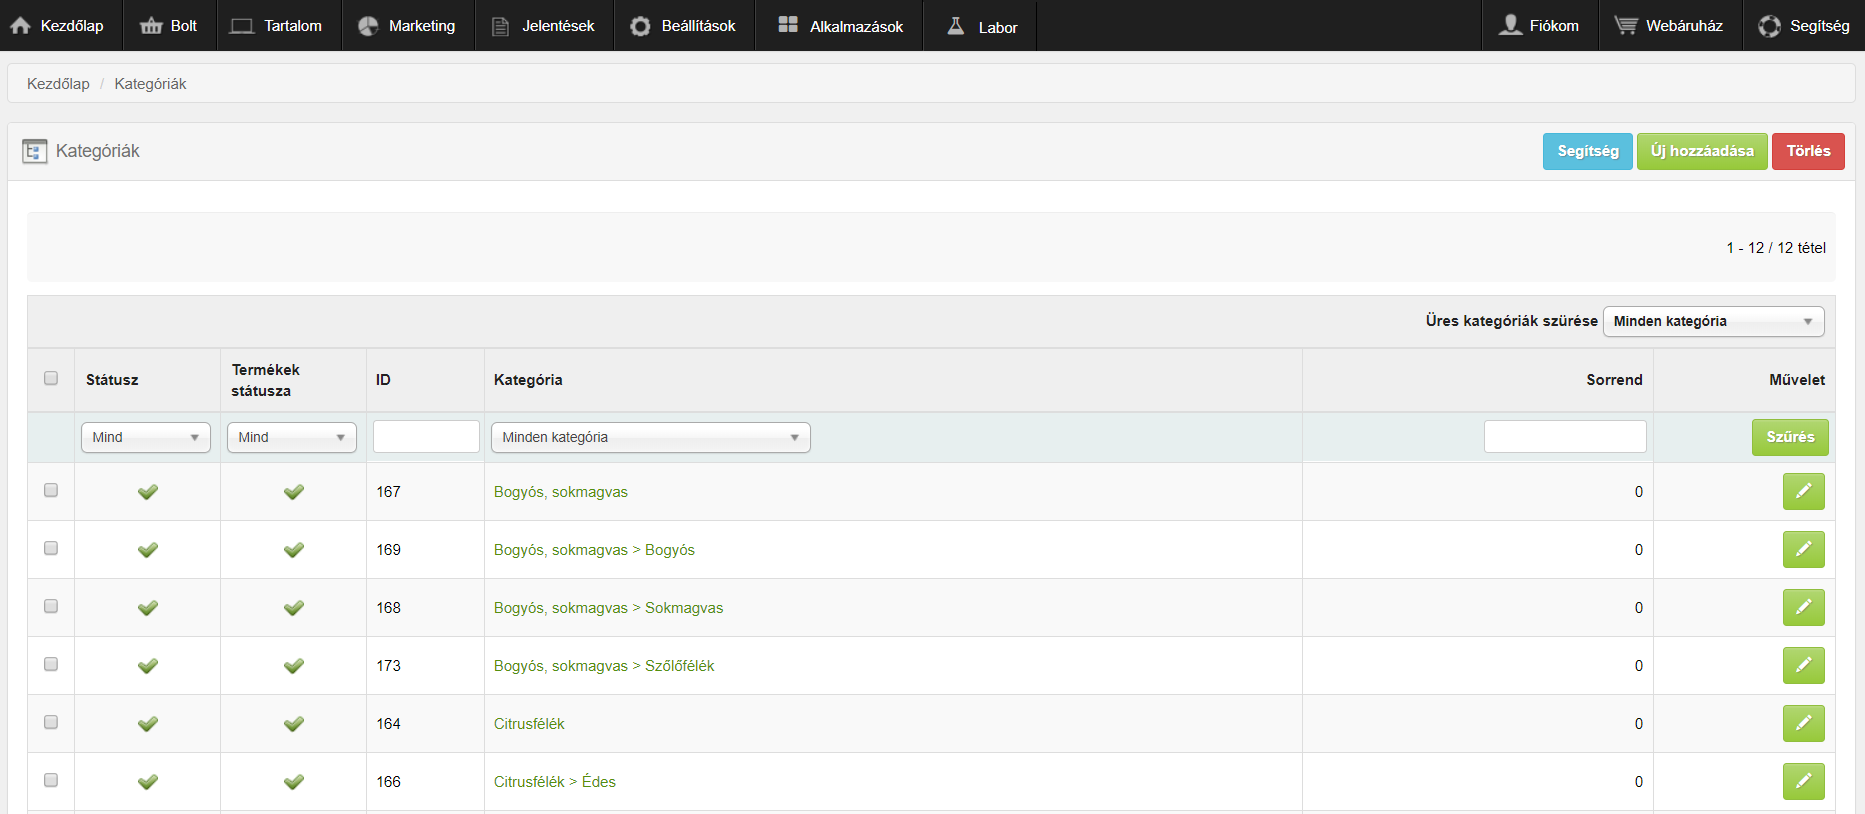Click the Kategóriák panel title icon

coord(35,151)
